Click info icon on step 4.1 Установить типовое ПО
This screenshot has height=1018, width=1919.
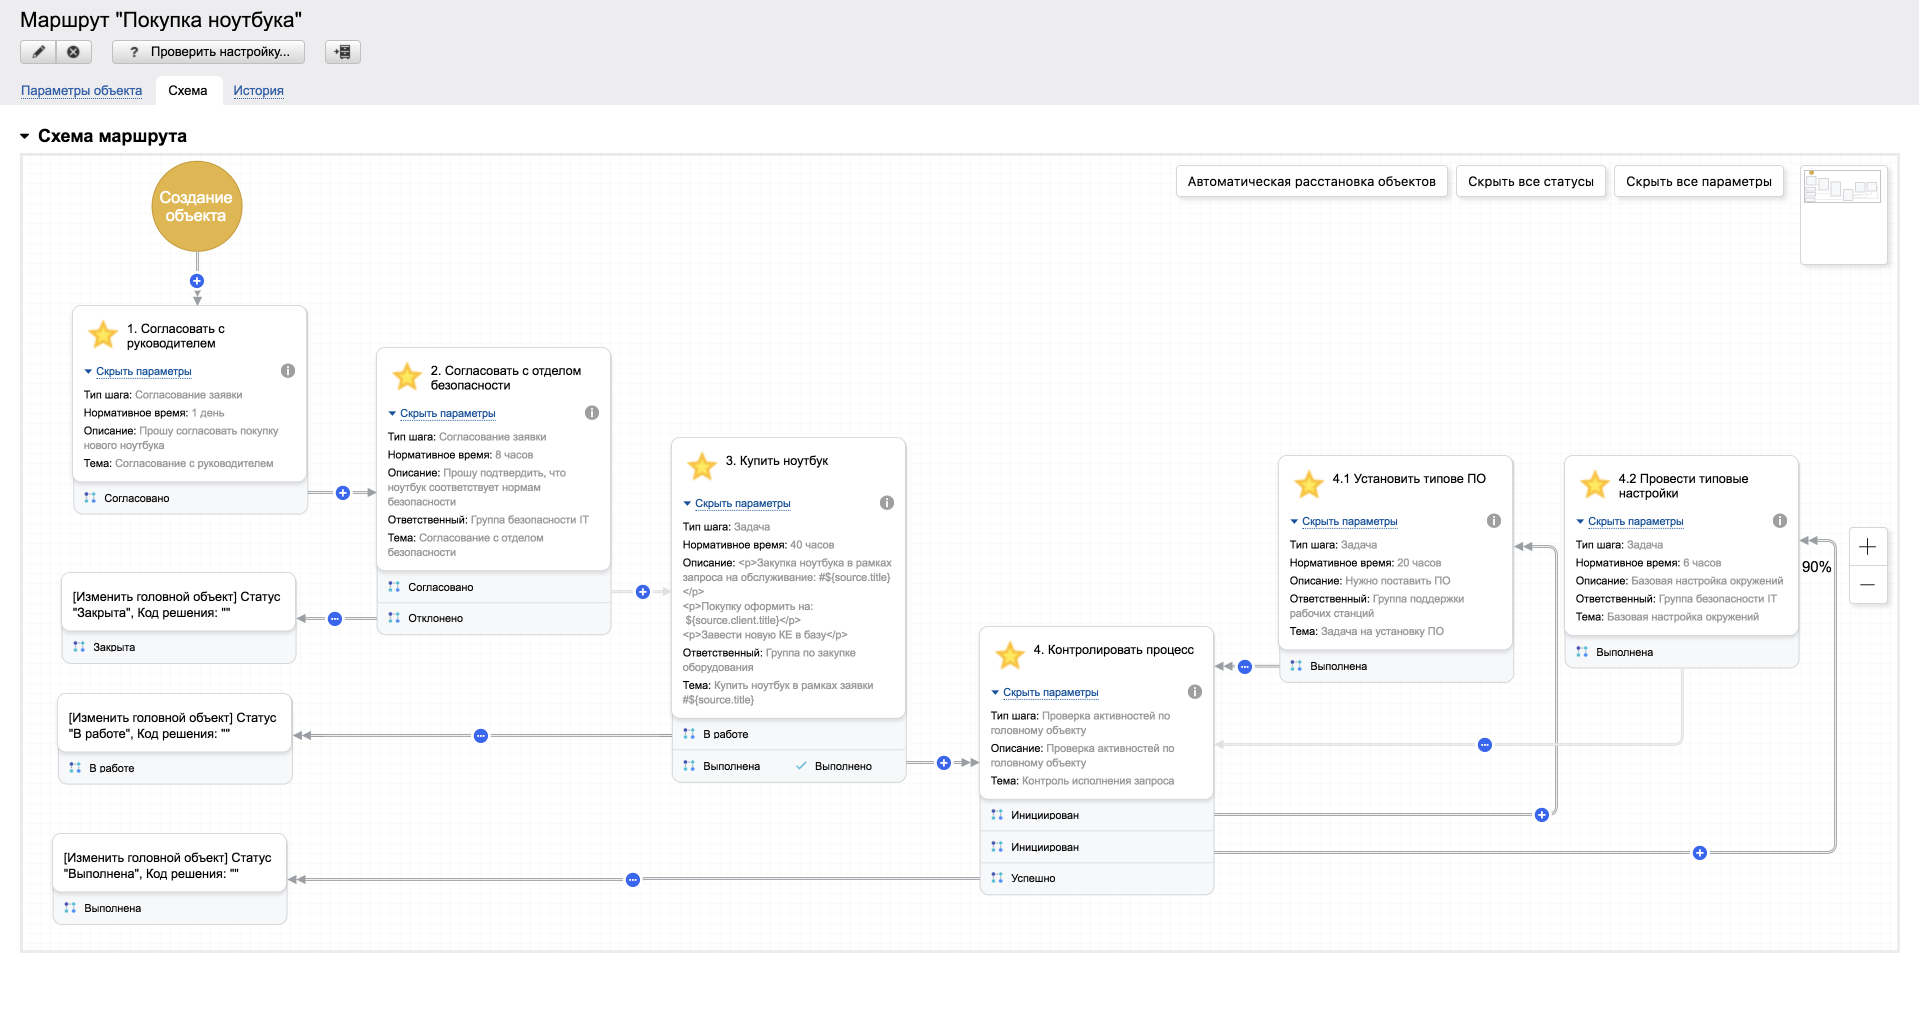[1494, 521]
